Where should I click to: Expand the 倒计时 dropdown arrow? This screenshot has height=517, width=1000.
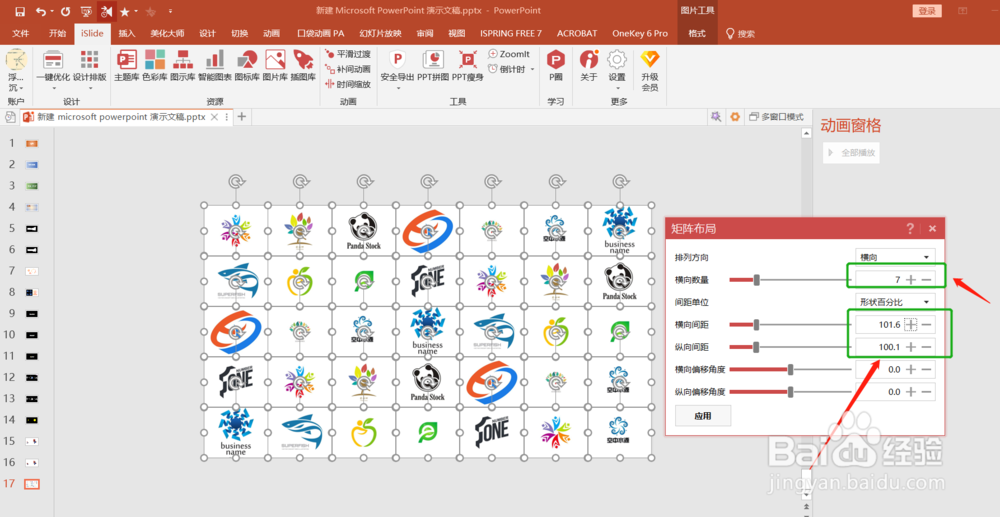[x=532, y=69]
